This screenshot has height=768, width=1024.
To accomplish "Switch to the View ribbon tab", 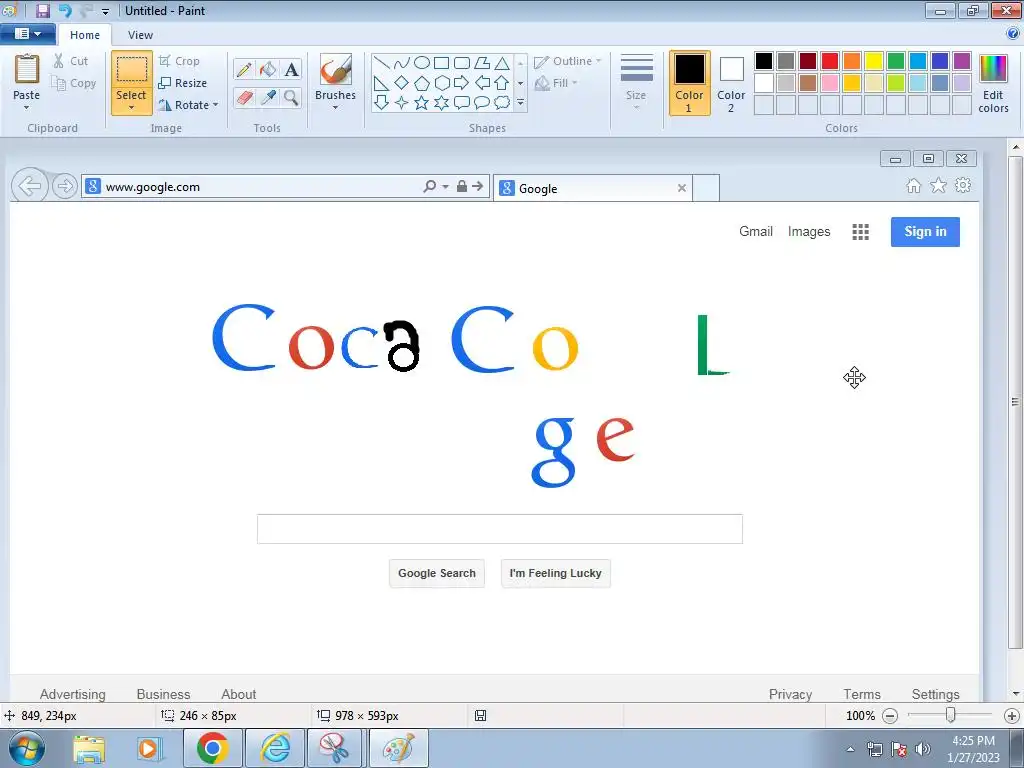I will (x=140, y=35).
